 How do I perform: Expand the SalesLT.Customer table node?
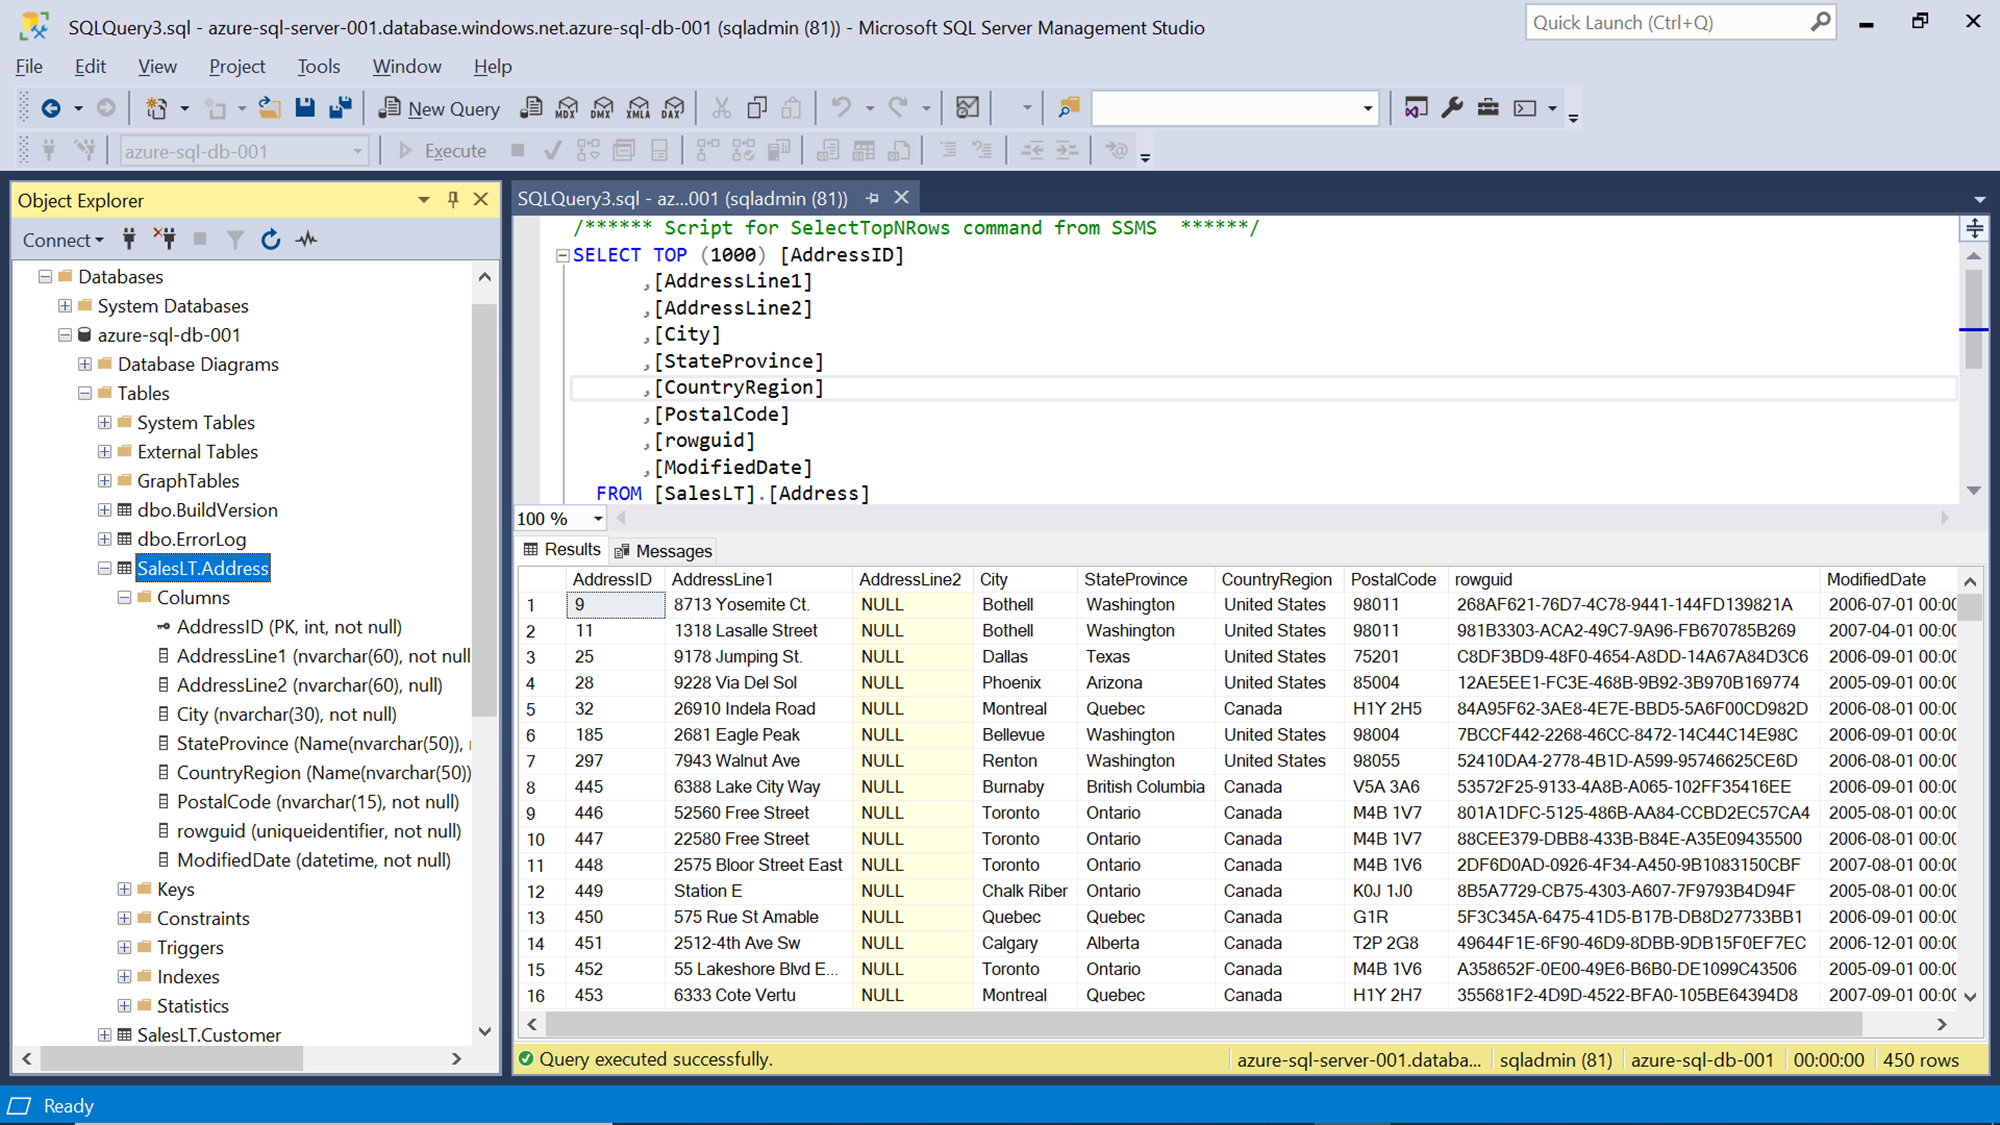(x=105, y=1035)
